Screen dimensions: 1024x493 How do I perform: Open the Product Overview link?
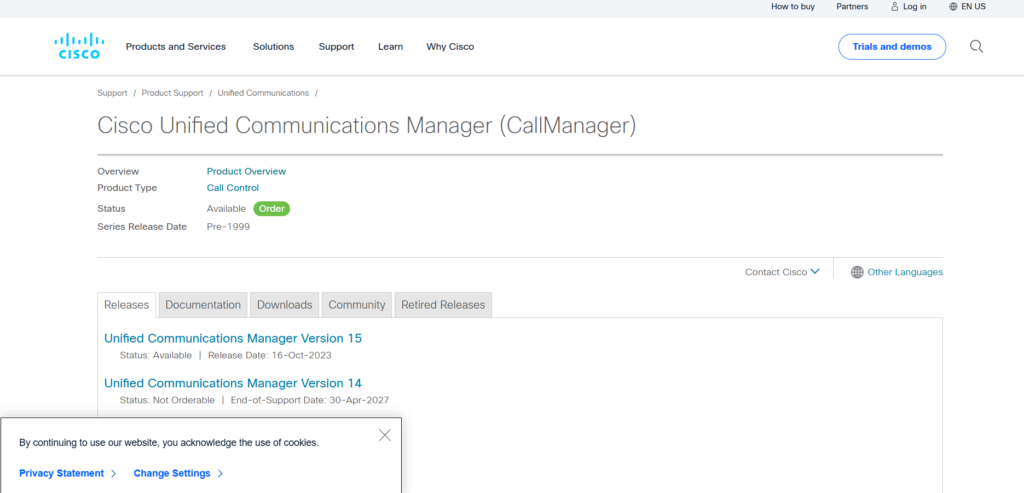[x=246, y=172]
